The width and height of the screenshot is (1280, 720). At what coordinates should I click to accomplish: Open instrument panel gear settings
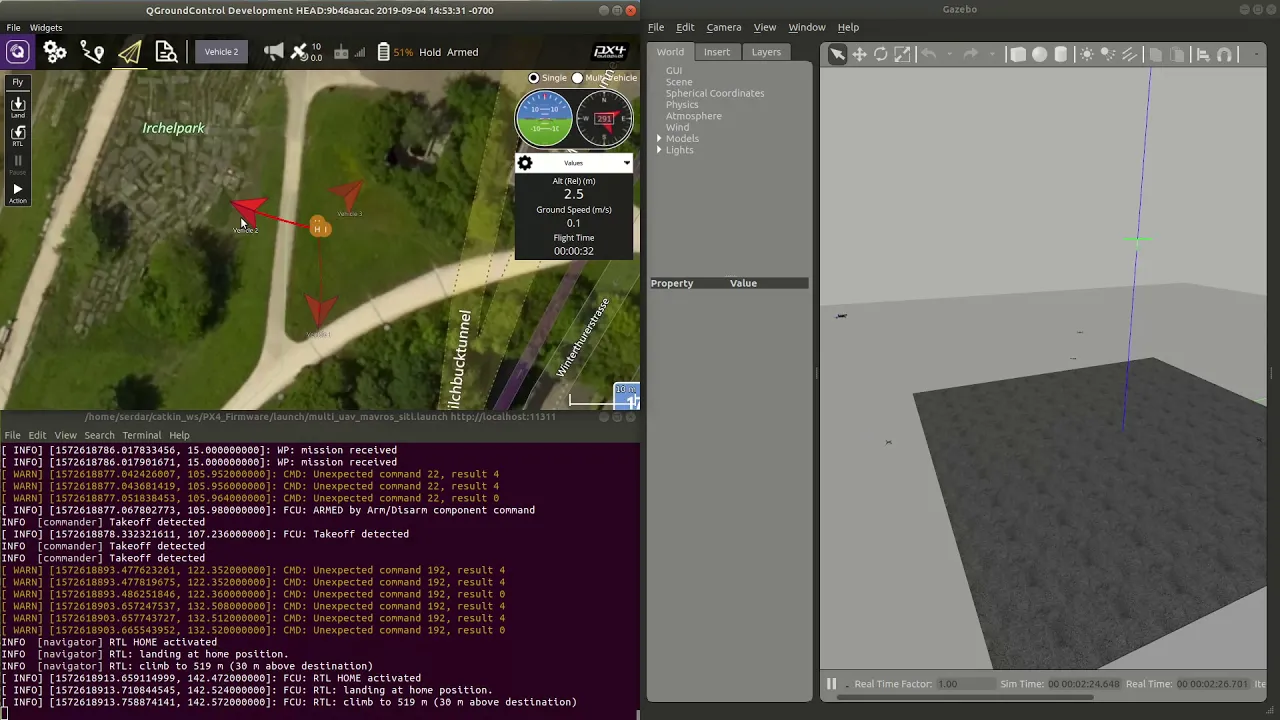(525, 163)
